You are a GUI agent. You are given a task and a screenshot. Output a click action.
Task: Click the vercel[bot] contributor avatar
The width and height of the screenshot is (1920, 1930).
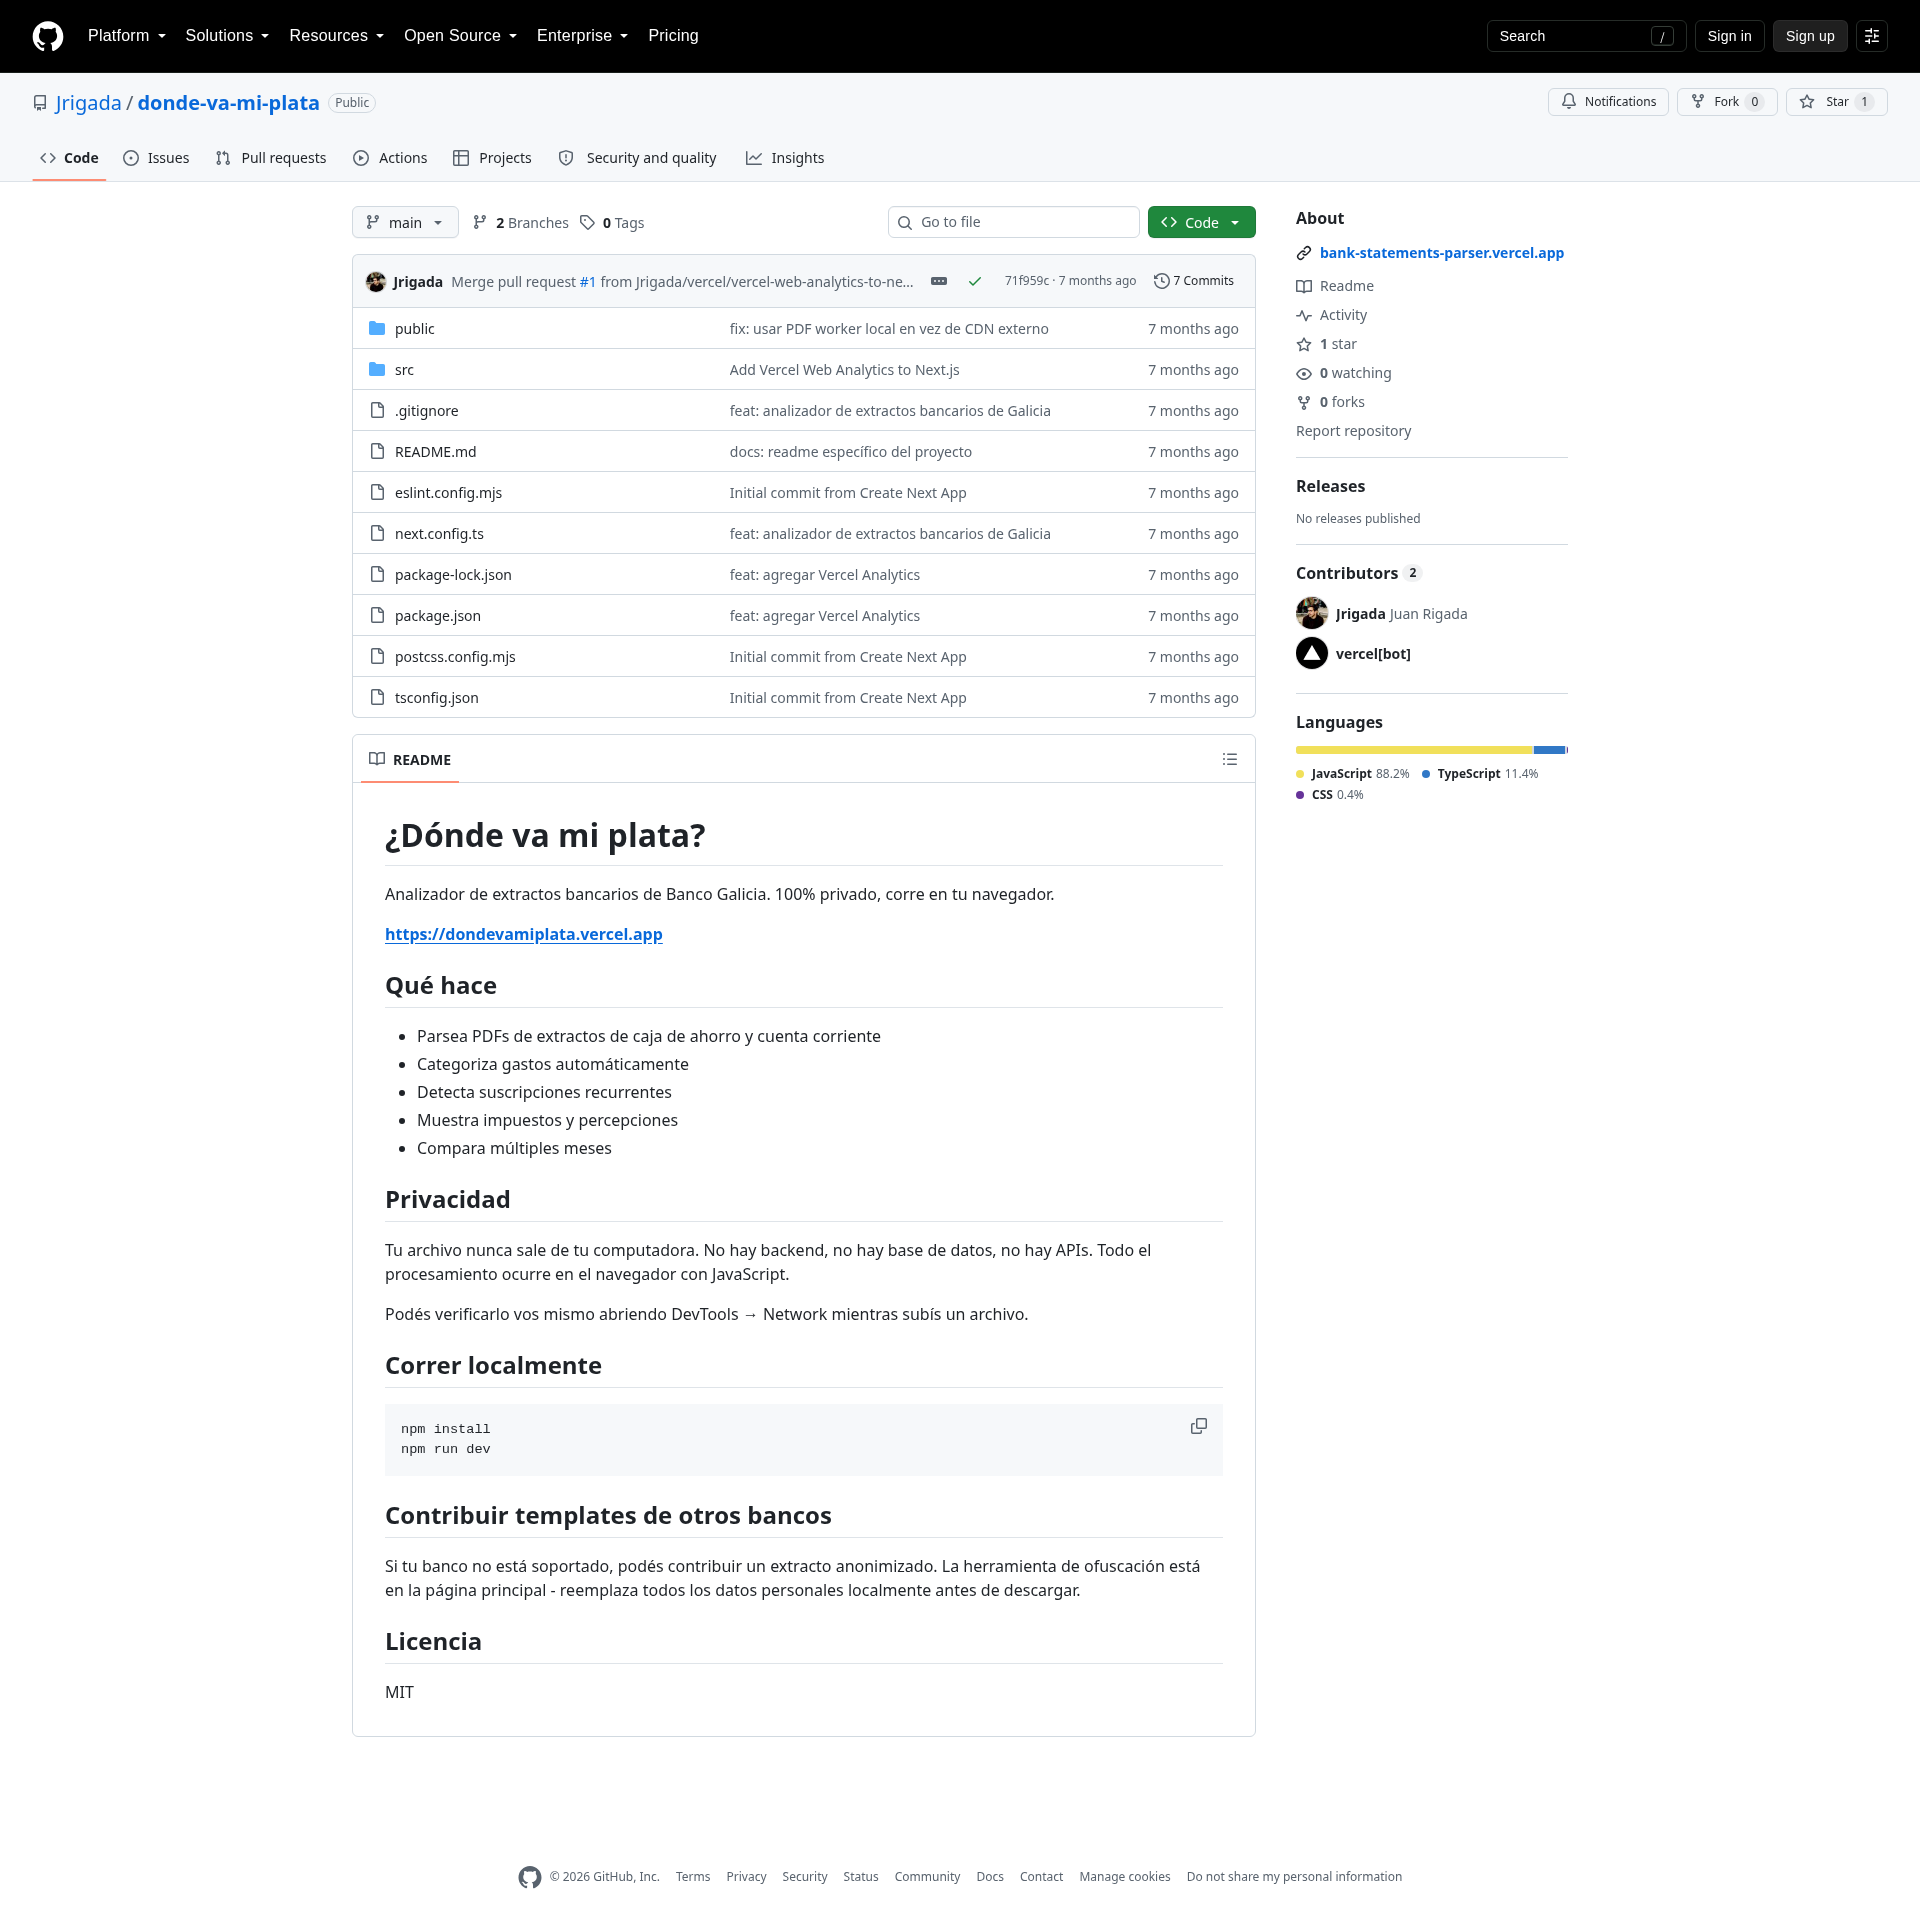(x=1312, y=654)
